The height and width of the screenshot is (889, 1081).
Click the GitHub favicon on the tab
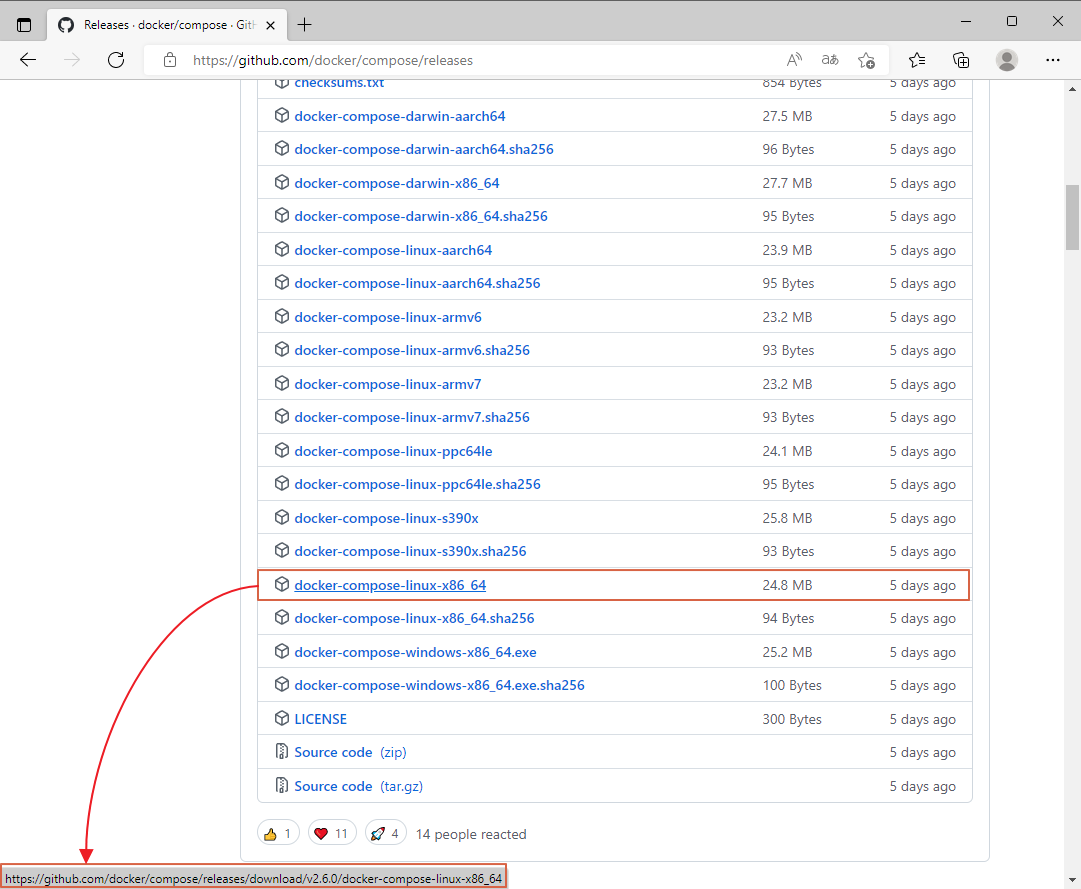point(65,25)
